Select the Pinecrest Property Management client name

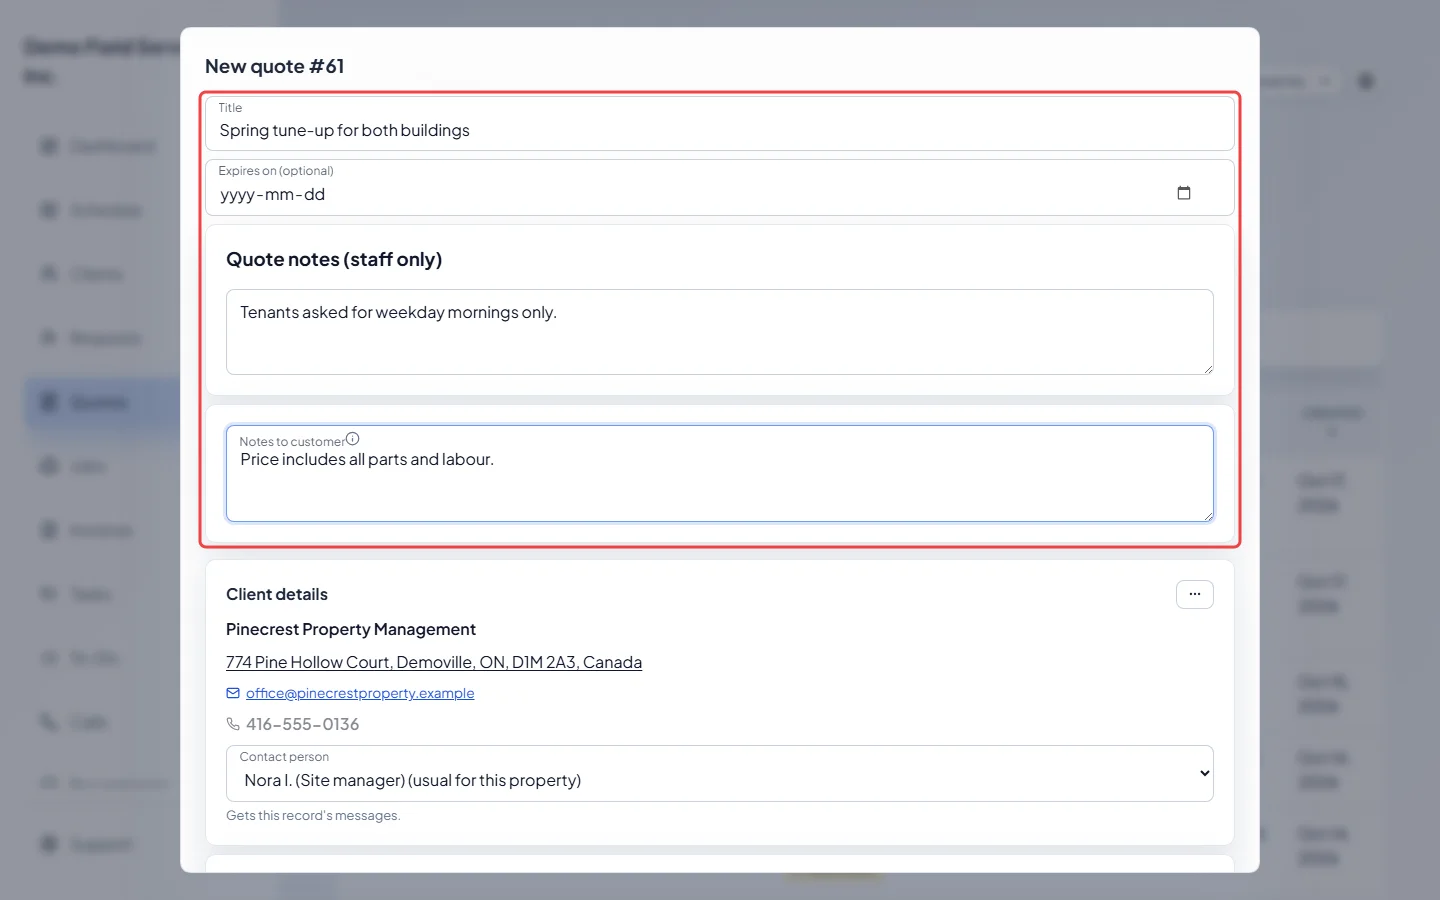click(x=351, y=629)
